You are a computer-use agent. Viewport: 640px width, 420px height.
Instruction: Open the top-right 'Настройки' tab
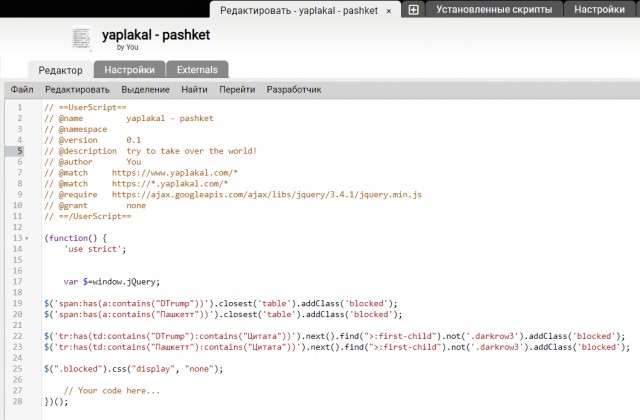coord(599,10)
